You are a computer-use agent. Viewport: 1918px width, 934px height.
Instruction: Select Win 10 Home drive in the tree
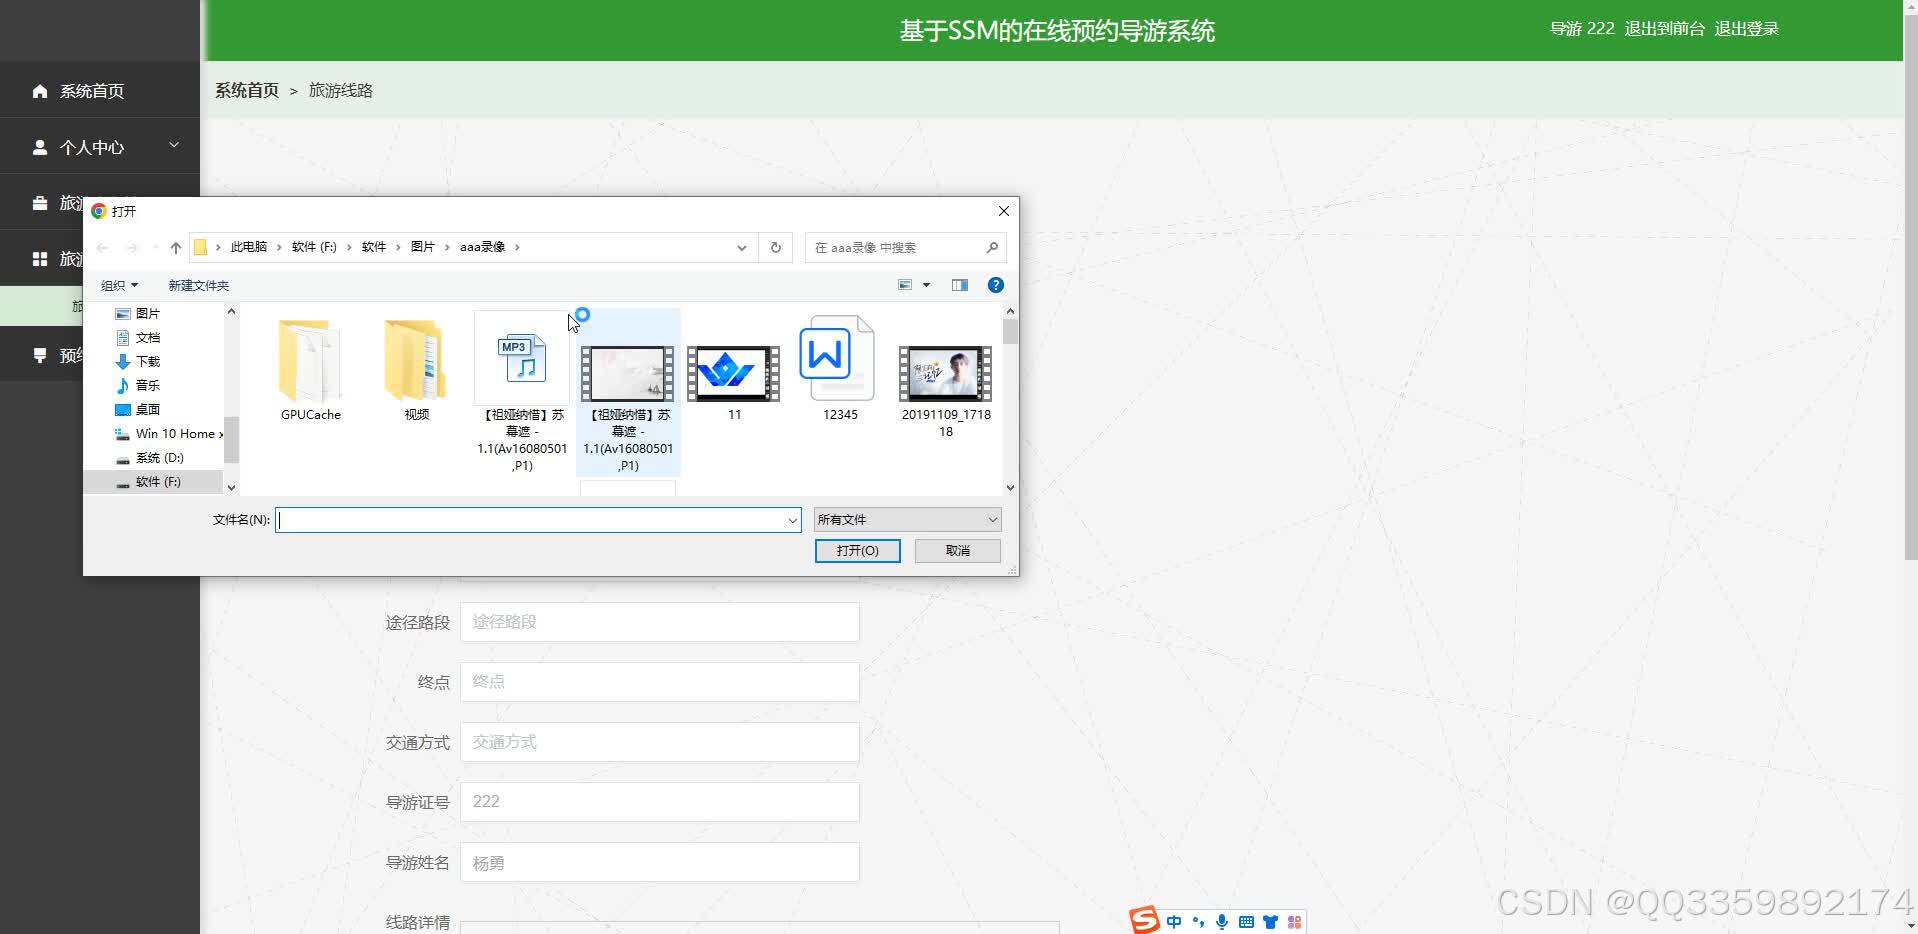coord(170,433)
